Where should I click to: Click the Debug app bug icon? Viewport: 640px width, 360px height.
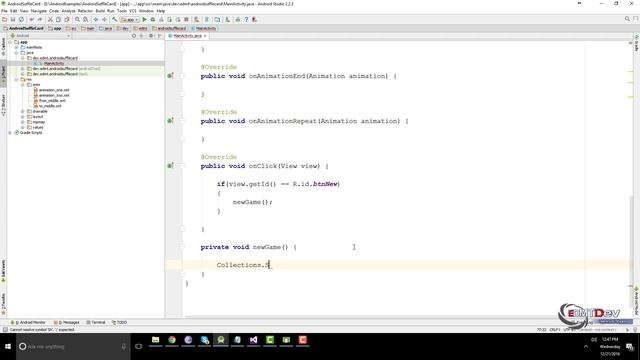pyautogui.click(x=153, y=20)
